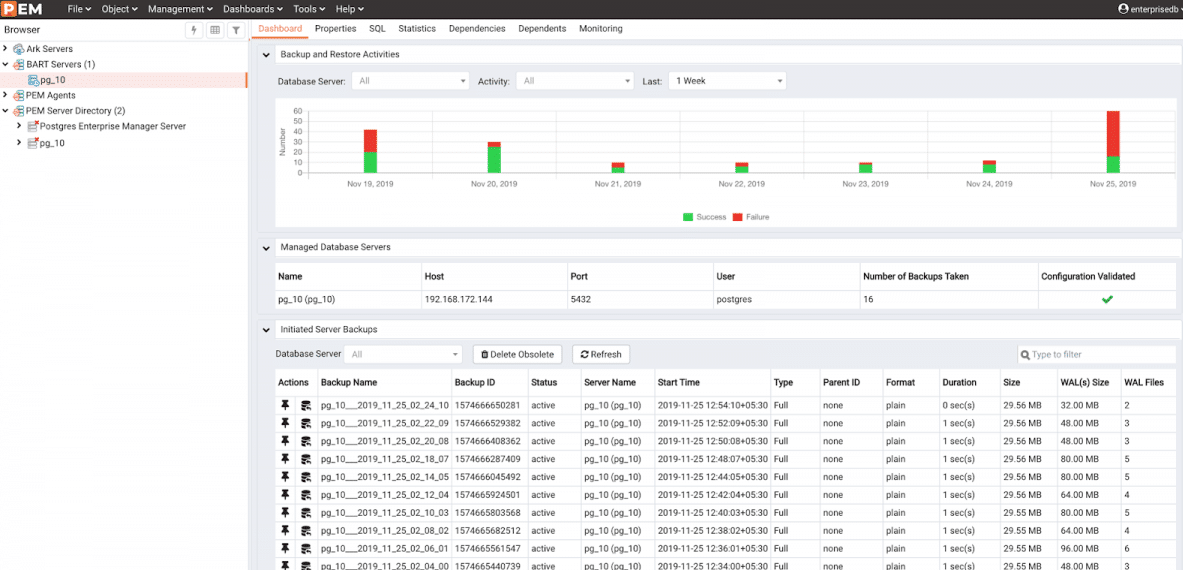
Task: Pin backup pg_10___2019_11_25_02_18_07
Action: 285,459
